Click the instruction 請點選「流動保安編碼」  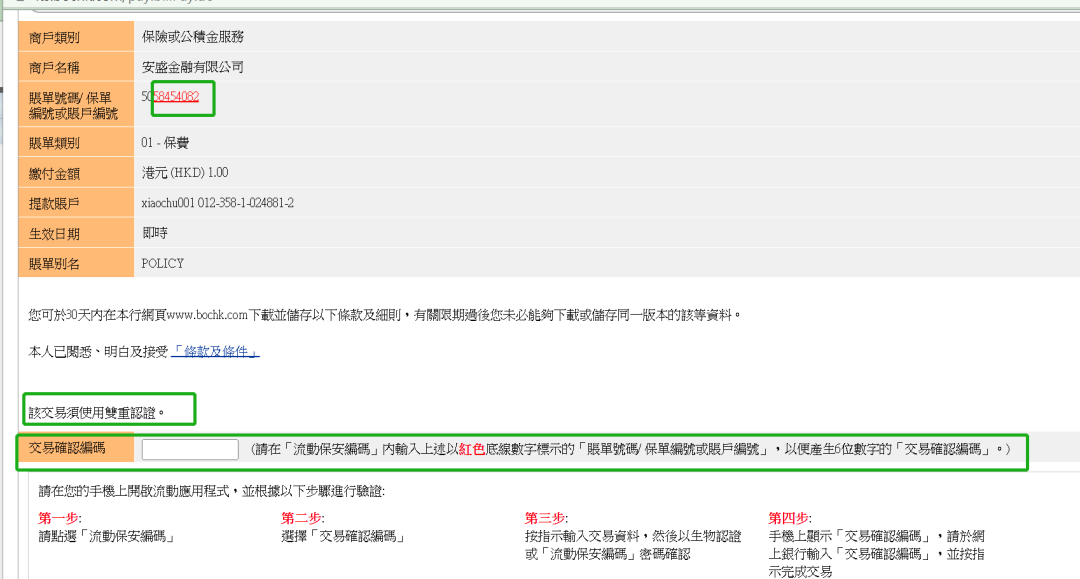pyautogui.click(x=107, y=536)
